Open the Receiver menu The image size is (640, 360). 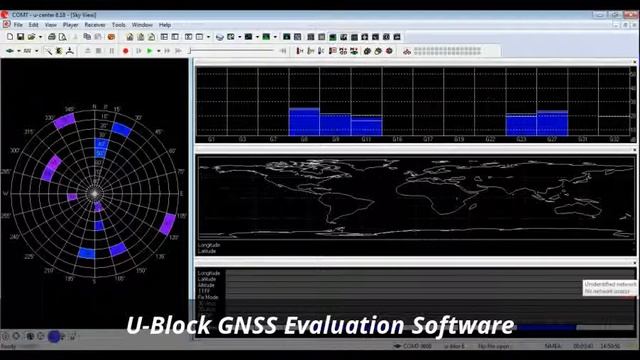[95, 25]
